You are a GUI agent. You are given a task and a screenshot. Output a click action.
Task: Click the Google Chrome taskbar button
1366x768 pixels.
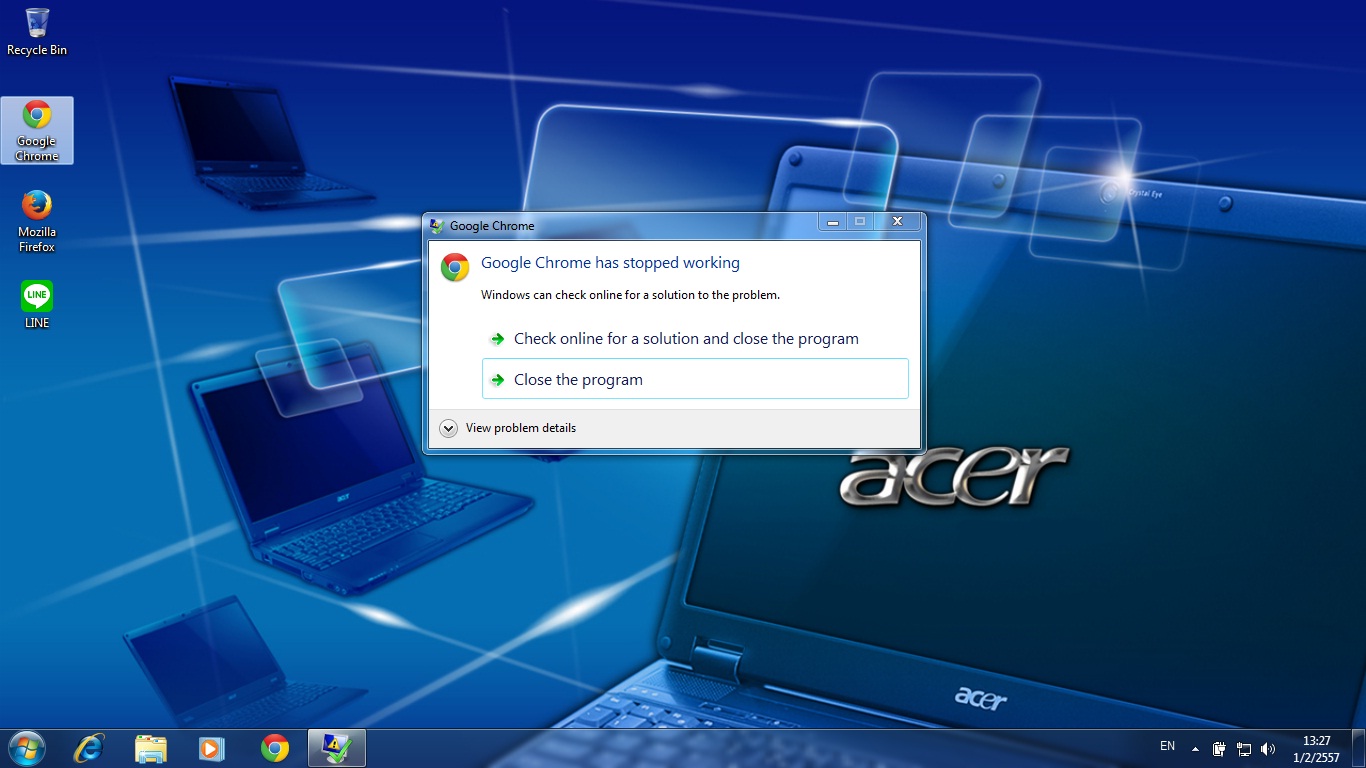[275, 748]
